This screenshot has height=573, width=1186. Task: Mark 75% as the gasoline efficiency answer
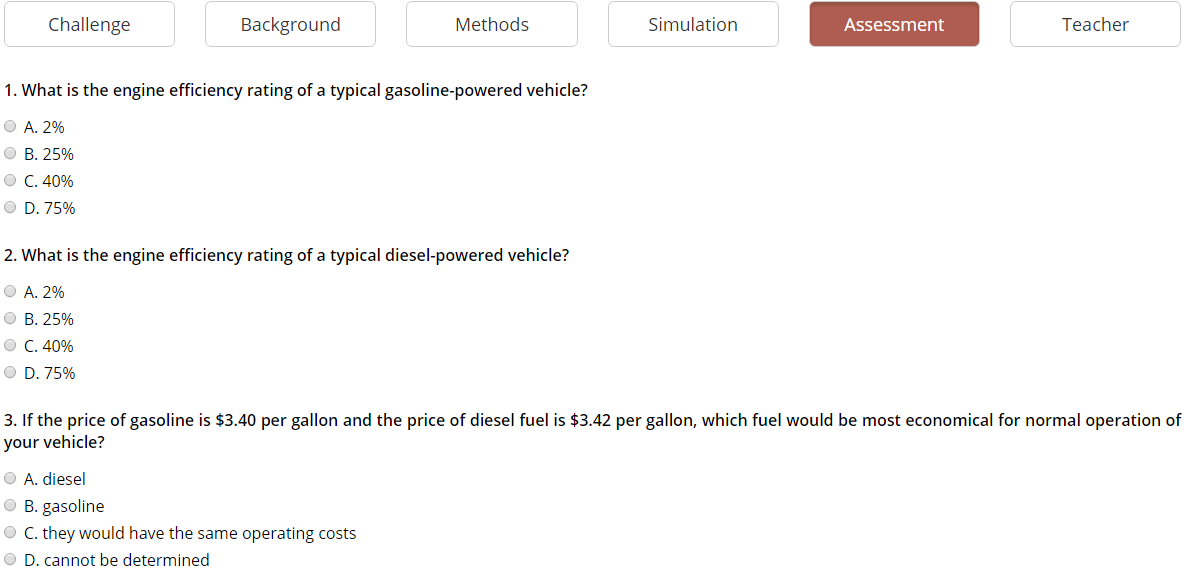(x=10, y=207)
